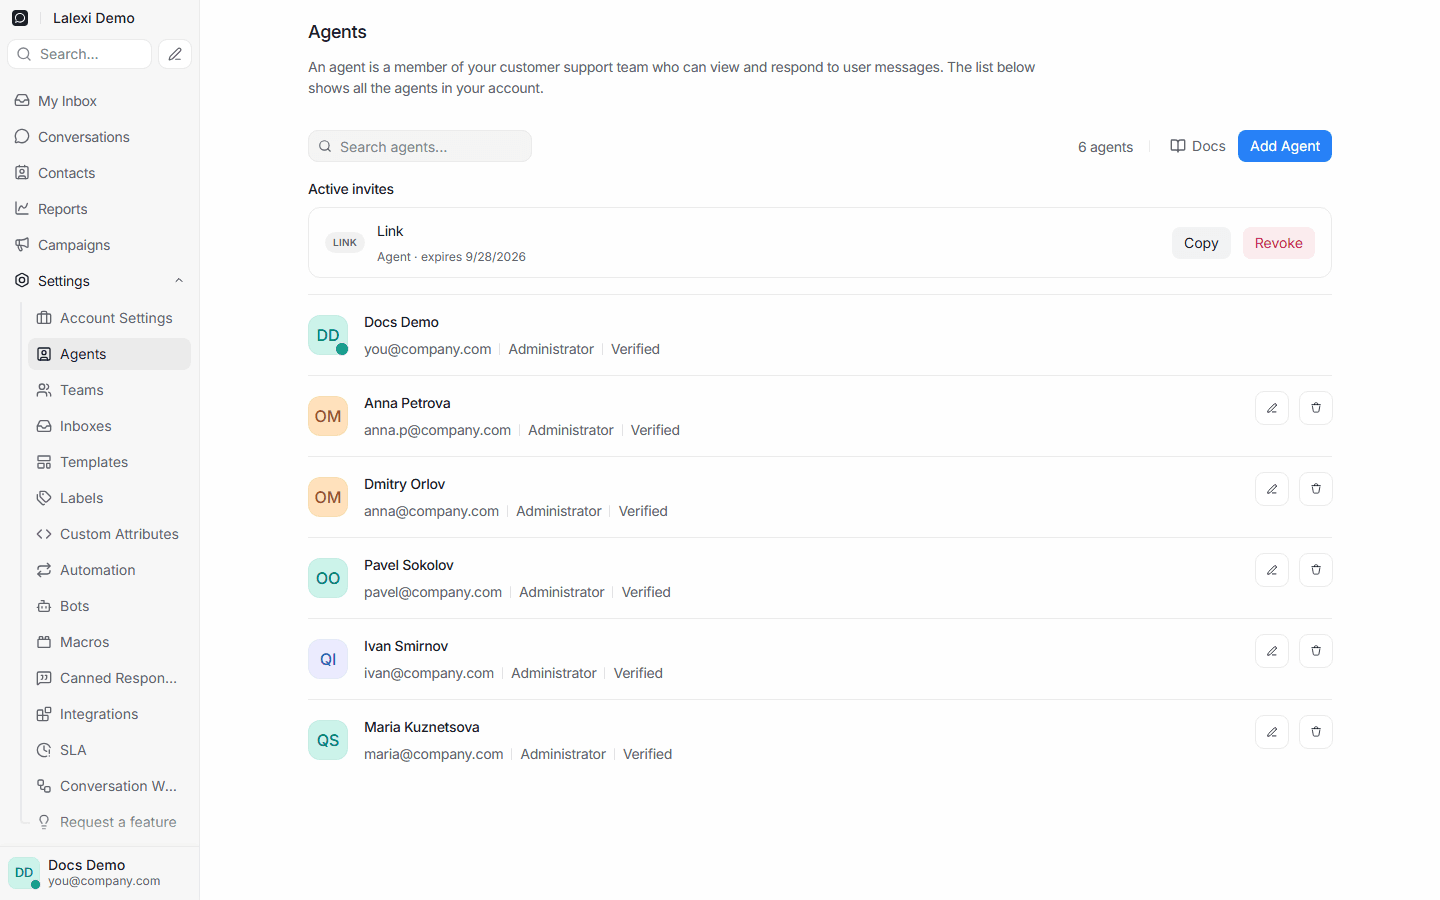Edit agent Ivan Smirnov
This screenshot has width=1440, height=900.
pos(1272,651)
